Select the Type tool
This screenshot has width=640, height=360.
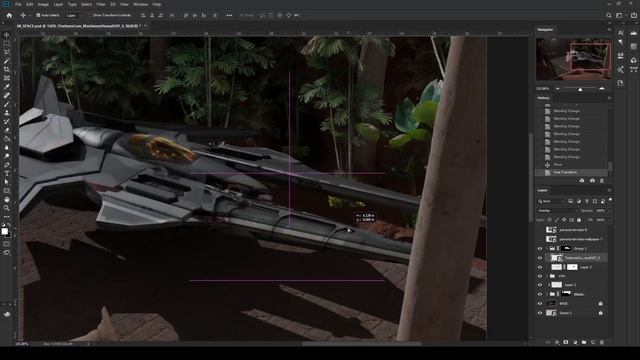[x=7, y=173]
